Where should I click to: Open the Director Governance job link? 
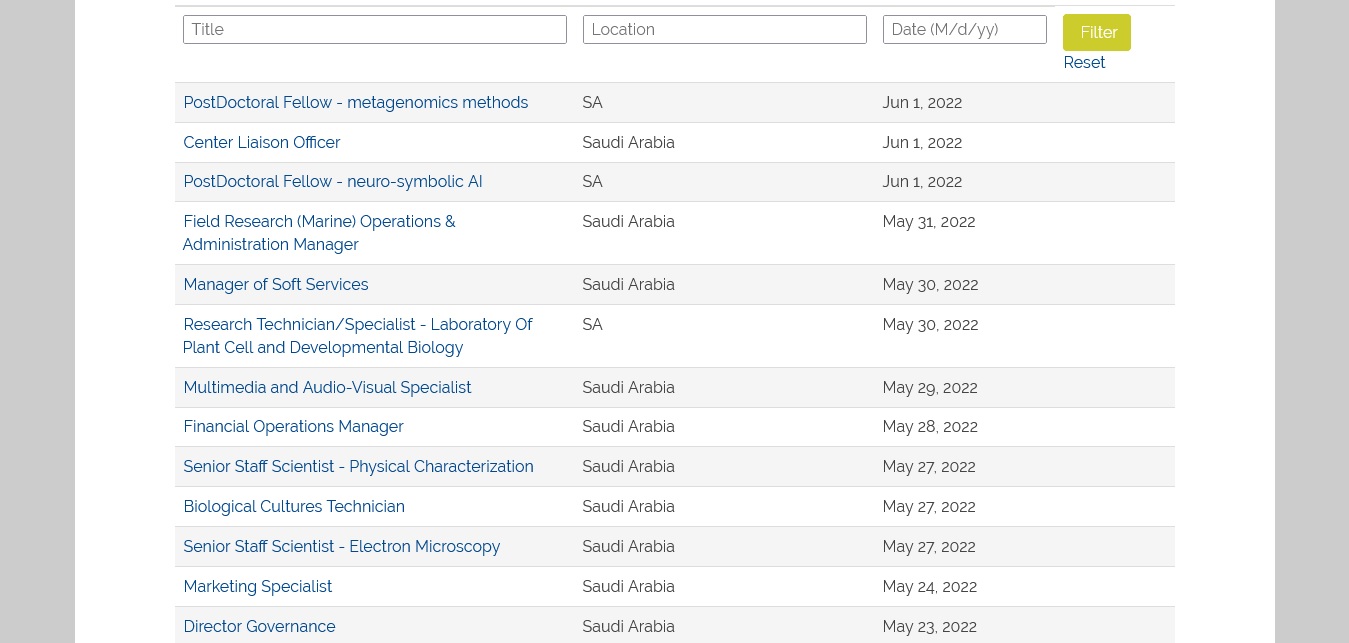pos(259,627)
